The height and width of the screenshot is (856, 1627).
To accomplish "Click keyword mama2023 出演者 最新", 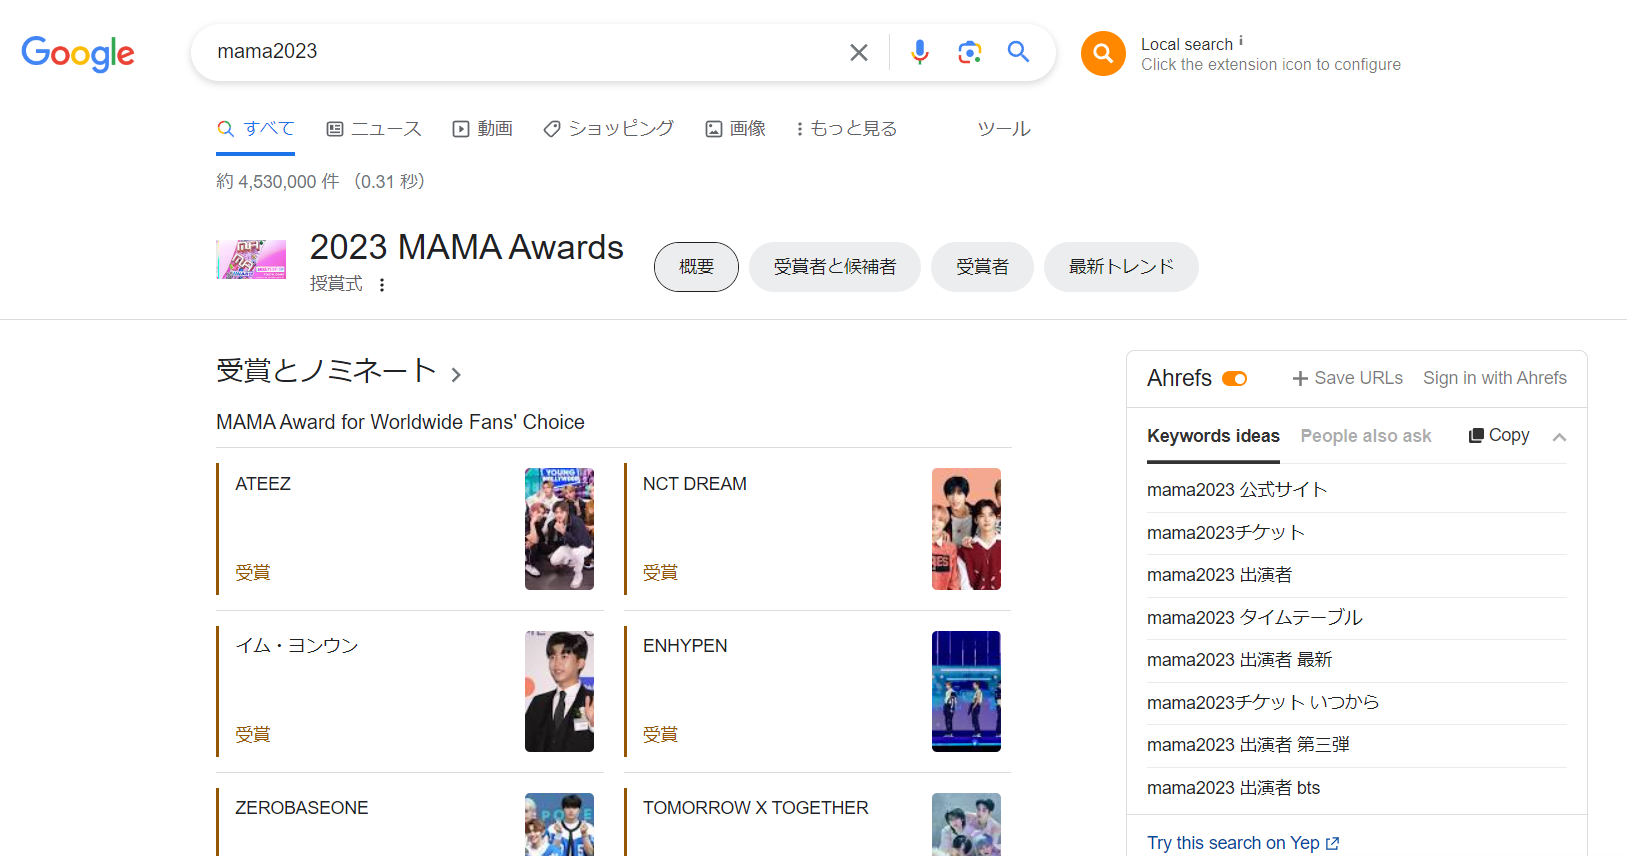I will point(1240,660).
